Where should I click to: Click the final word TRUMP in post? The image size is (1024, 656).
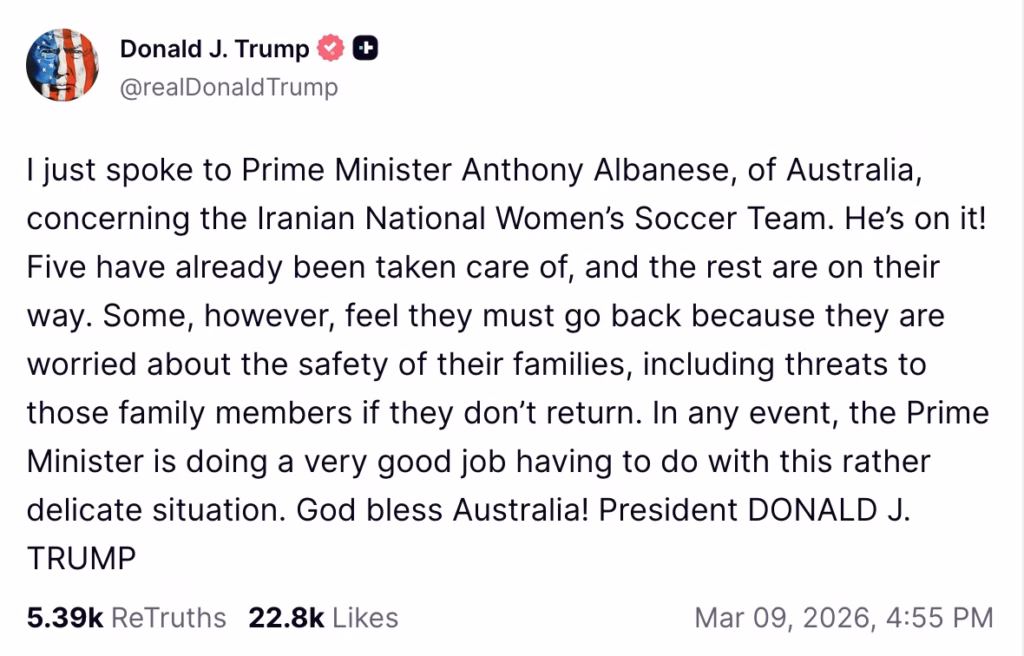(81, 558)
